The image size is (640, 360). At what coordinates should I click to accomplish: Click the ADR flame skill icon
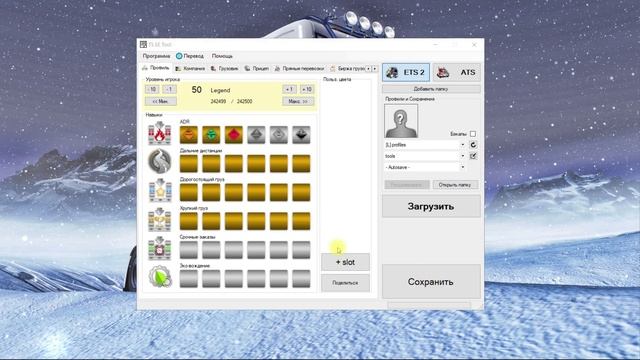pos(160,133)
